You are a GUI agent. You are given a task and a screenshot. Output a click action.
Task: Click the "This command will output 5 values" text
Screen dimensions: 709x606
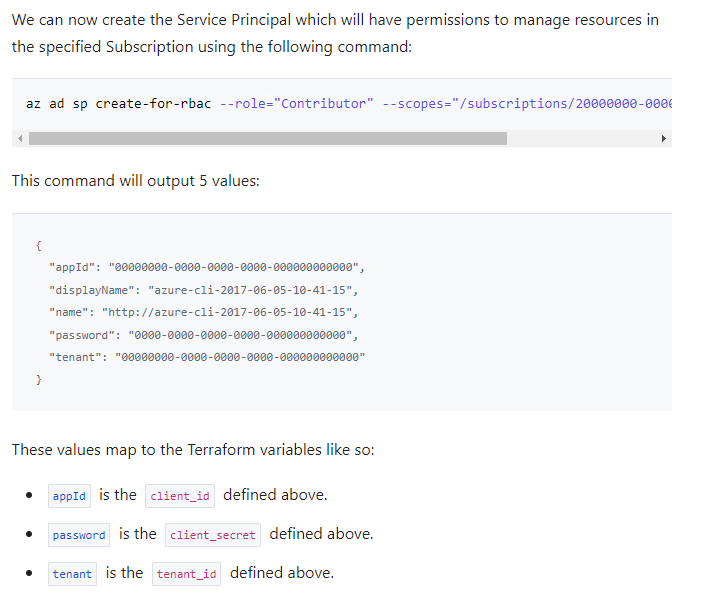[136, 181]
